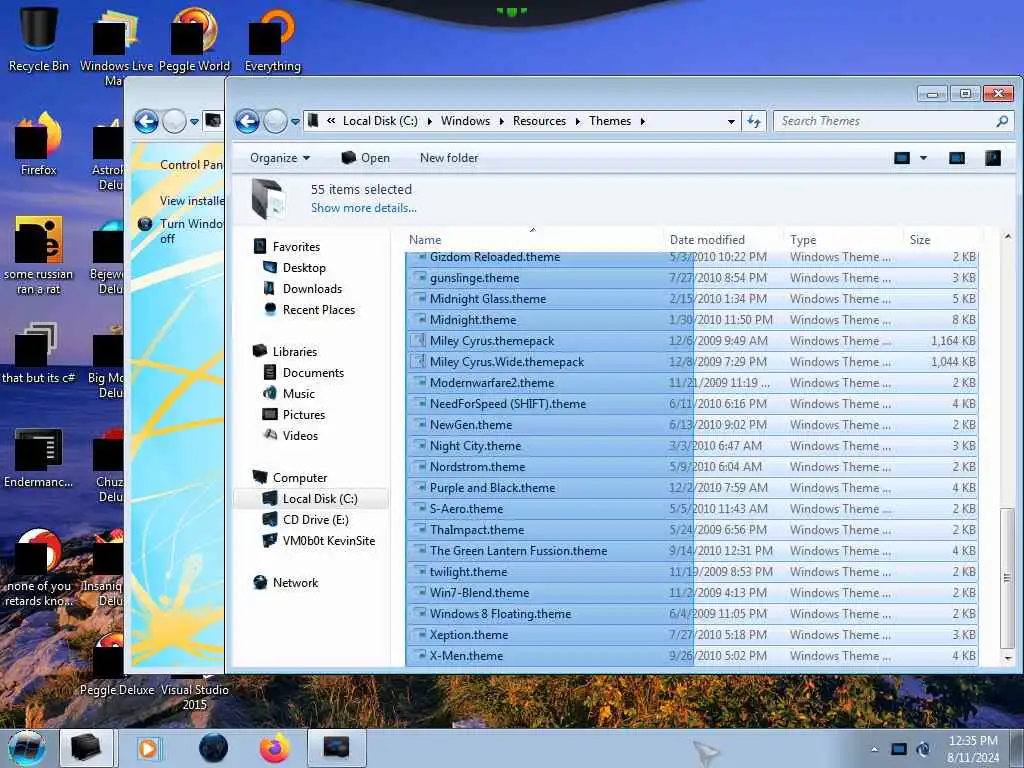
Task: Open the Recycle Bin desktop icon
Action: tap(39, 39)
